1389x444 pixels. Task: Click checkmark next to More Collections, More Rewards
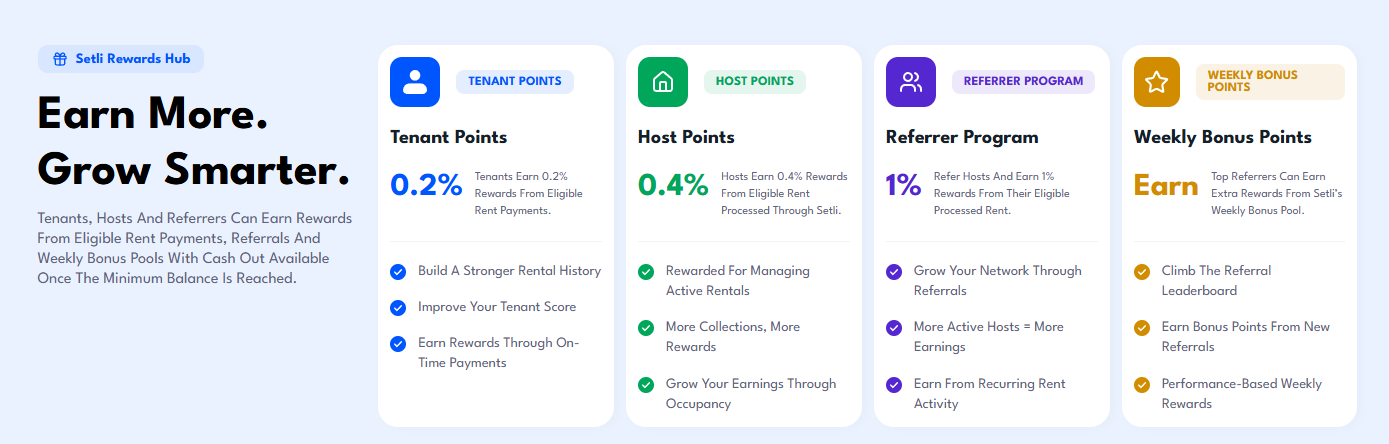pos(646,327)
